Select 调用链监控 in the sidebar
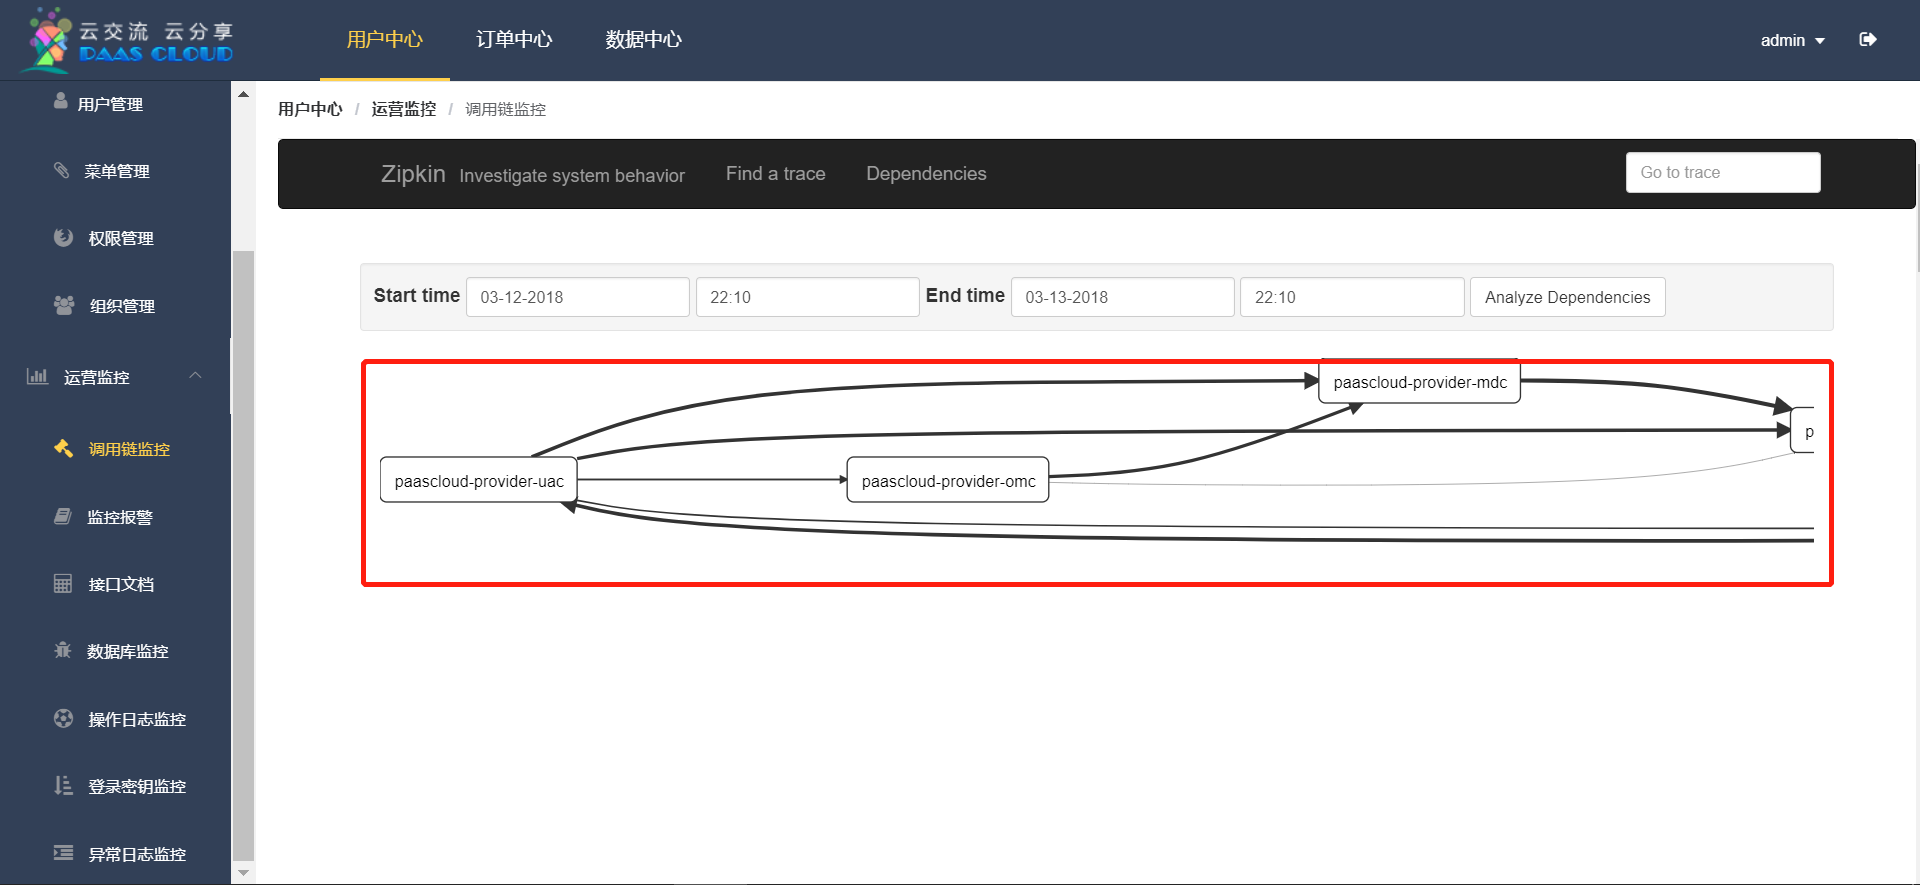The image size is (1920, 885). [x=129, y=449]
